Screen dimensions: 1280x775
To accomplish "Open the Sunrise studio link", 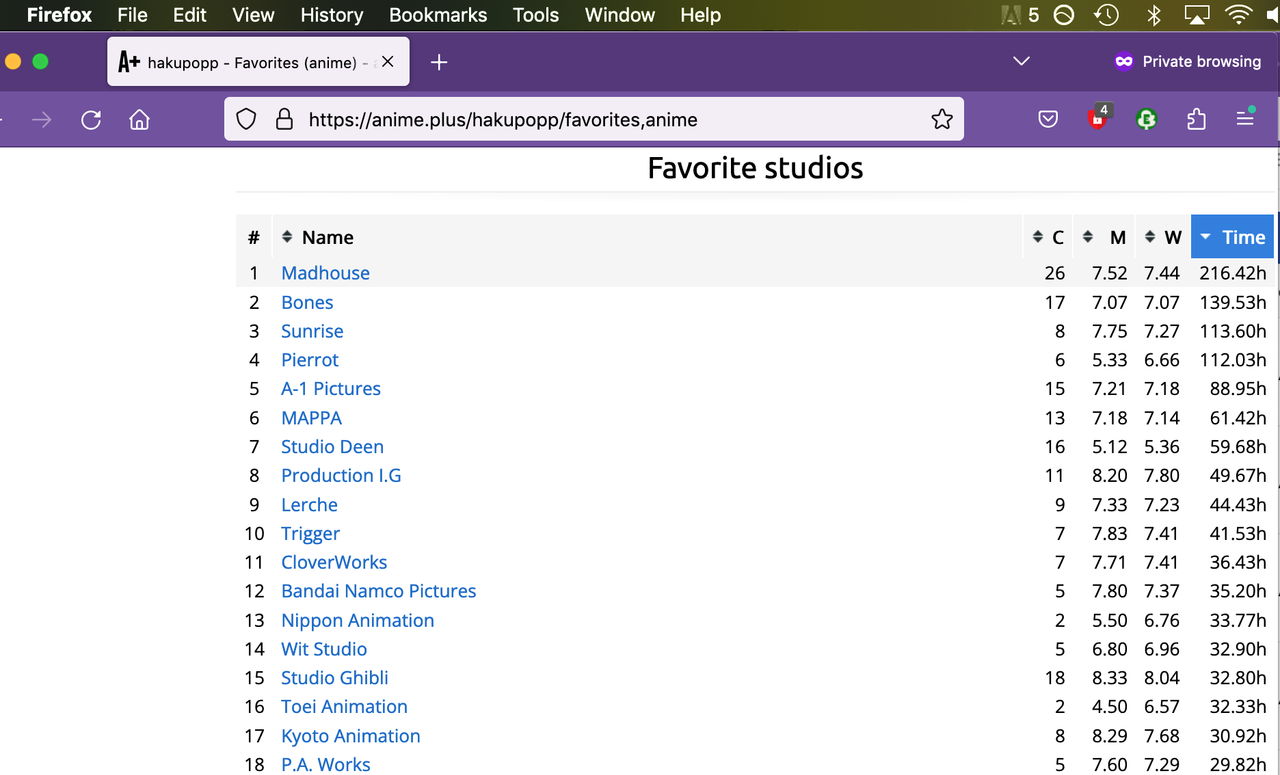I will point(312,331).
